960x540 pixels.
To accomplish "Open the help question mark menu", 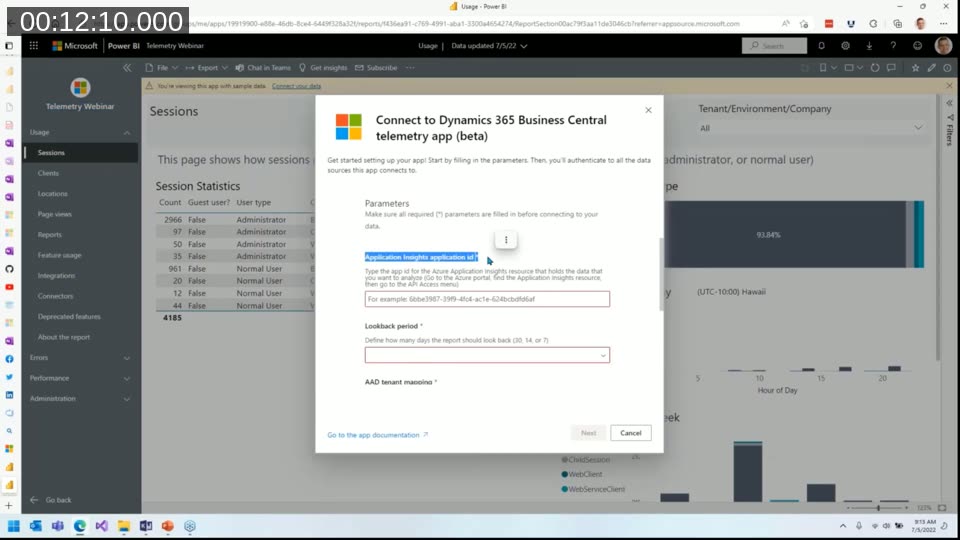I will (893, 45).
